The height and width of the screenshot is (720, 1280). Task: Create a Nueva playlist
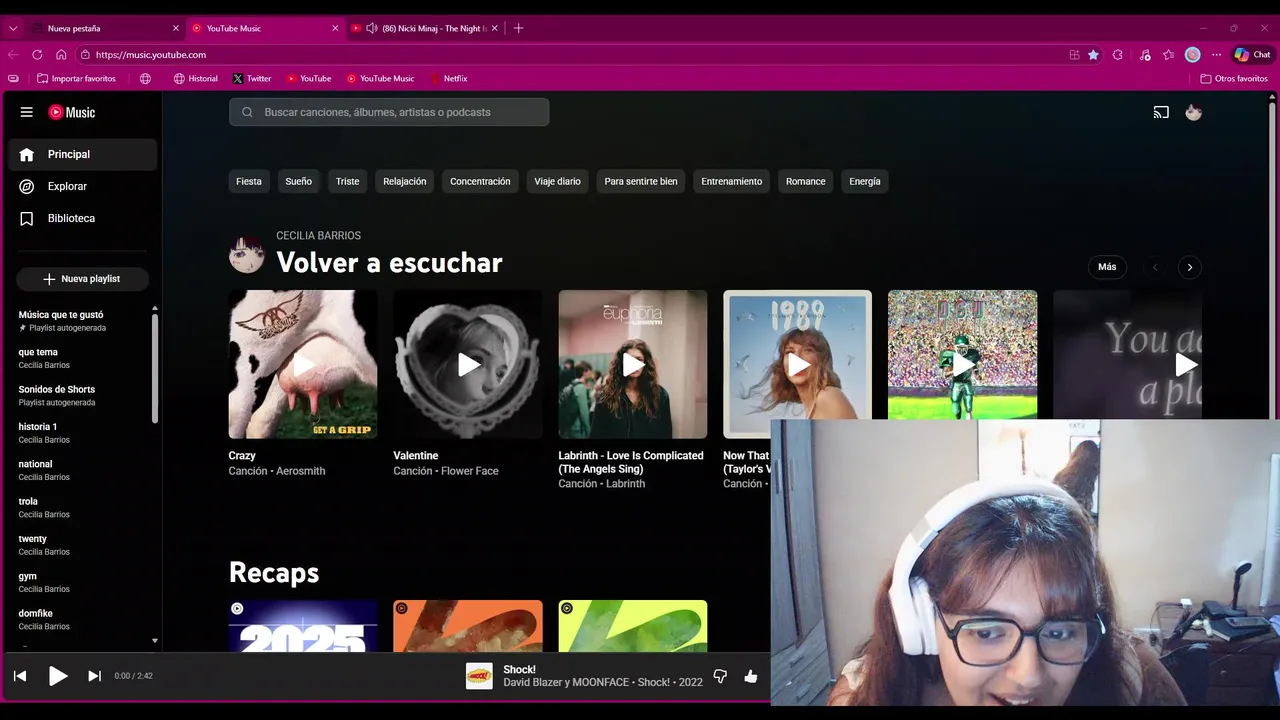(x=82, y=279)
